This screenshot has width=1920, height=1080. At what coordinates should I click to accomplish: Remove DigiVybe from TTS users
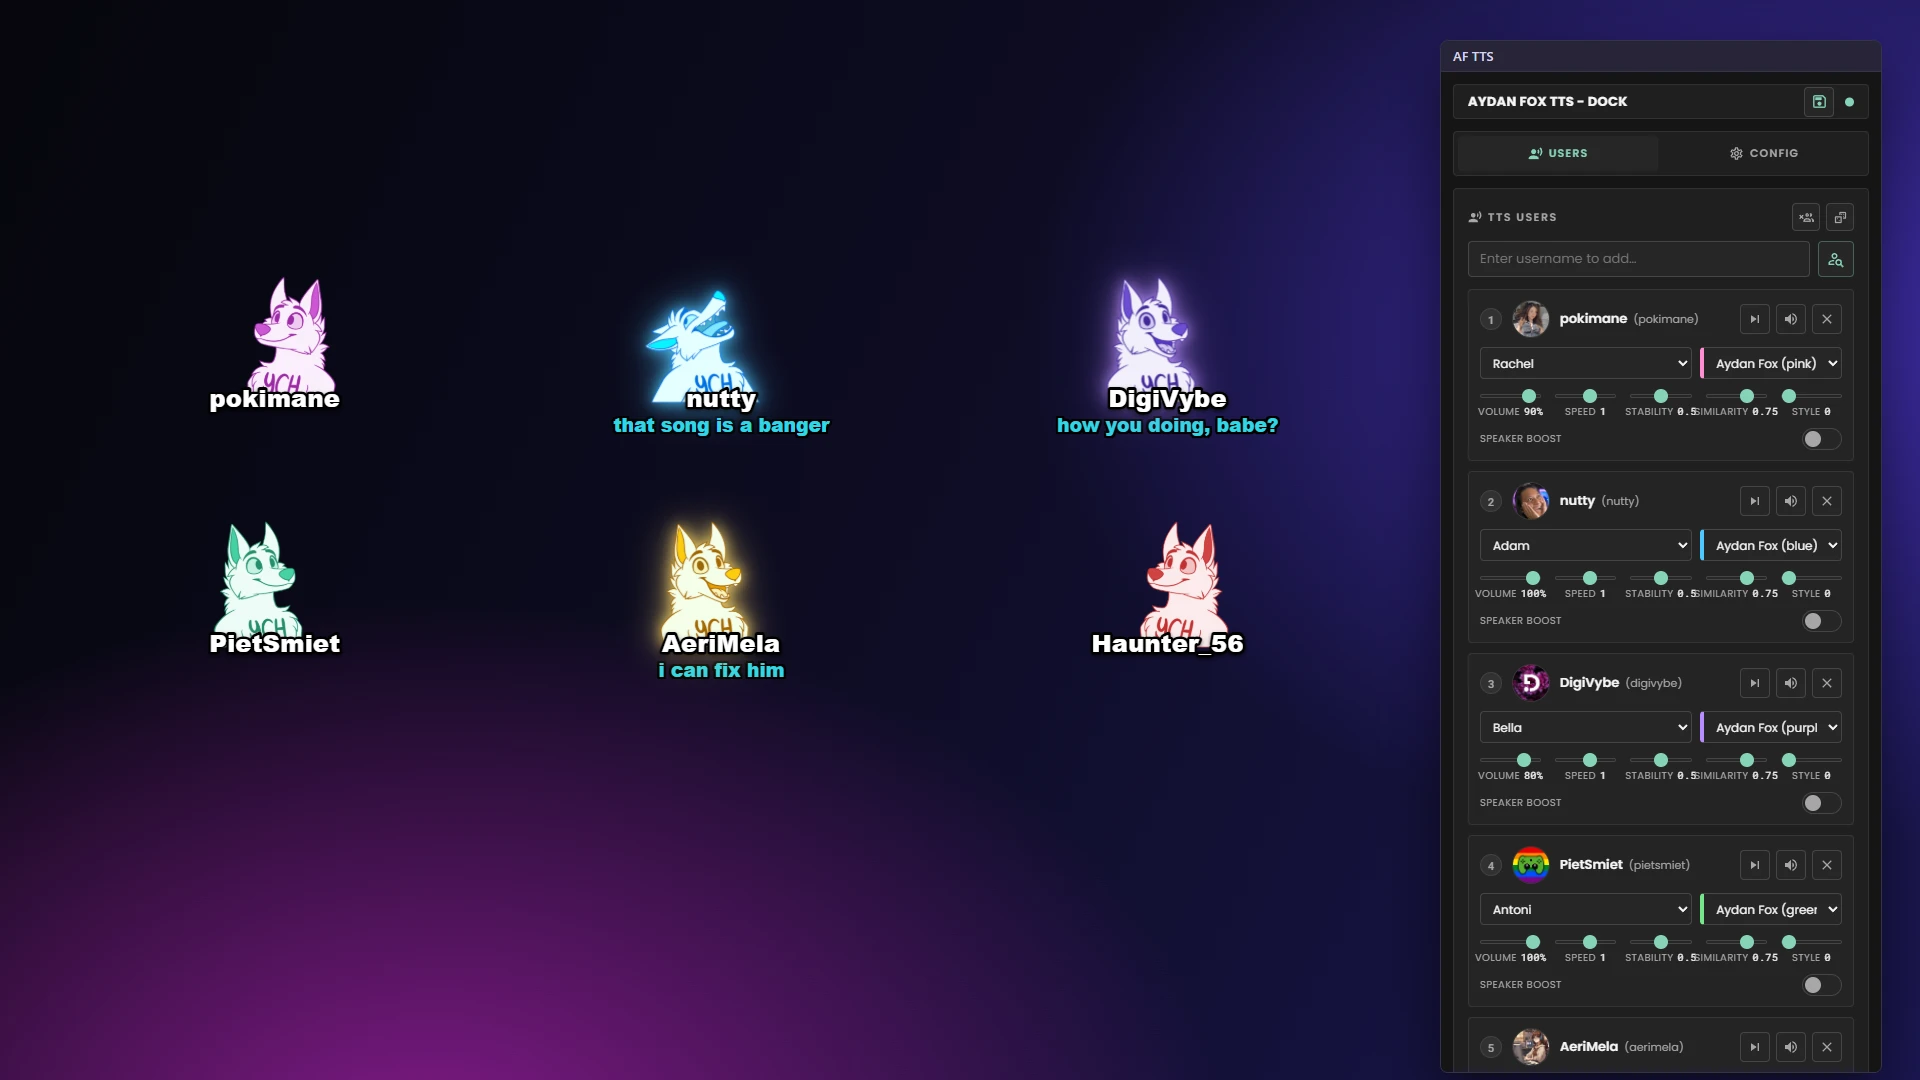coord(1827,683)
